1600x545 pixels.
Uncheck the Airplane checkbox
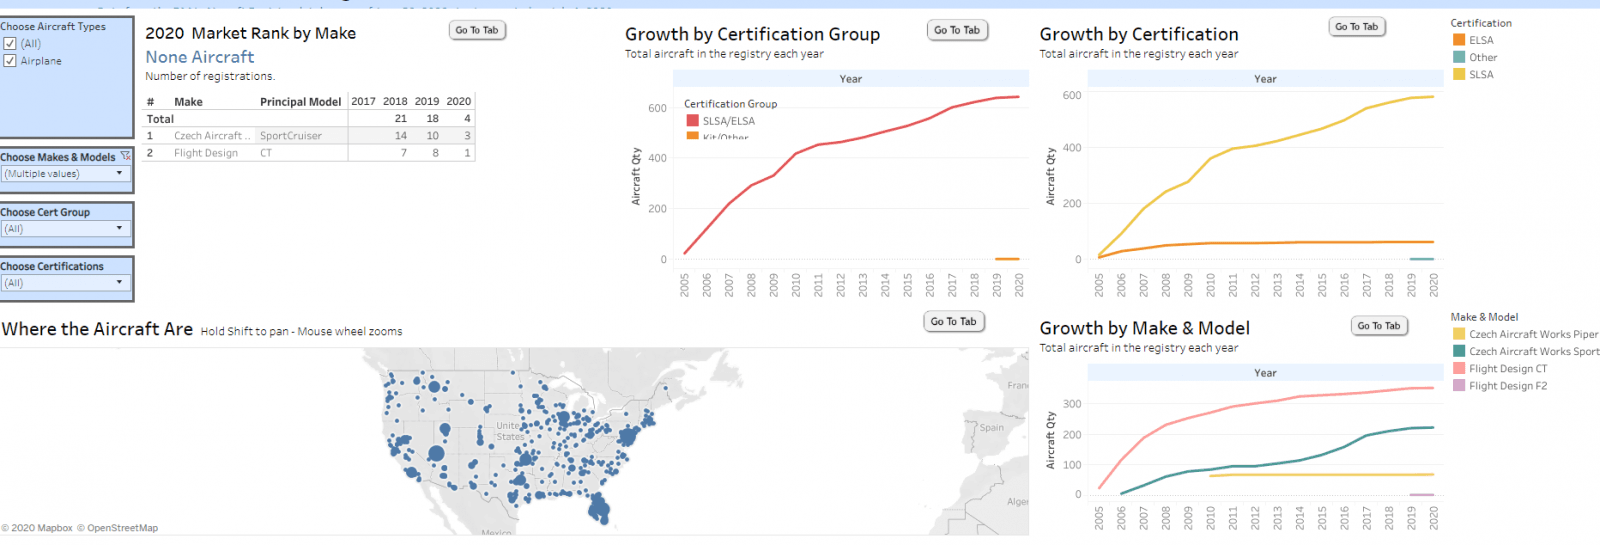pos(10,61)
